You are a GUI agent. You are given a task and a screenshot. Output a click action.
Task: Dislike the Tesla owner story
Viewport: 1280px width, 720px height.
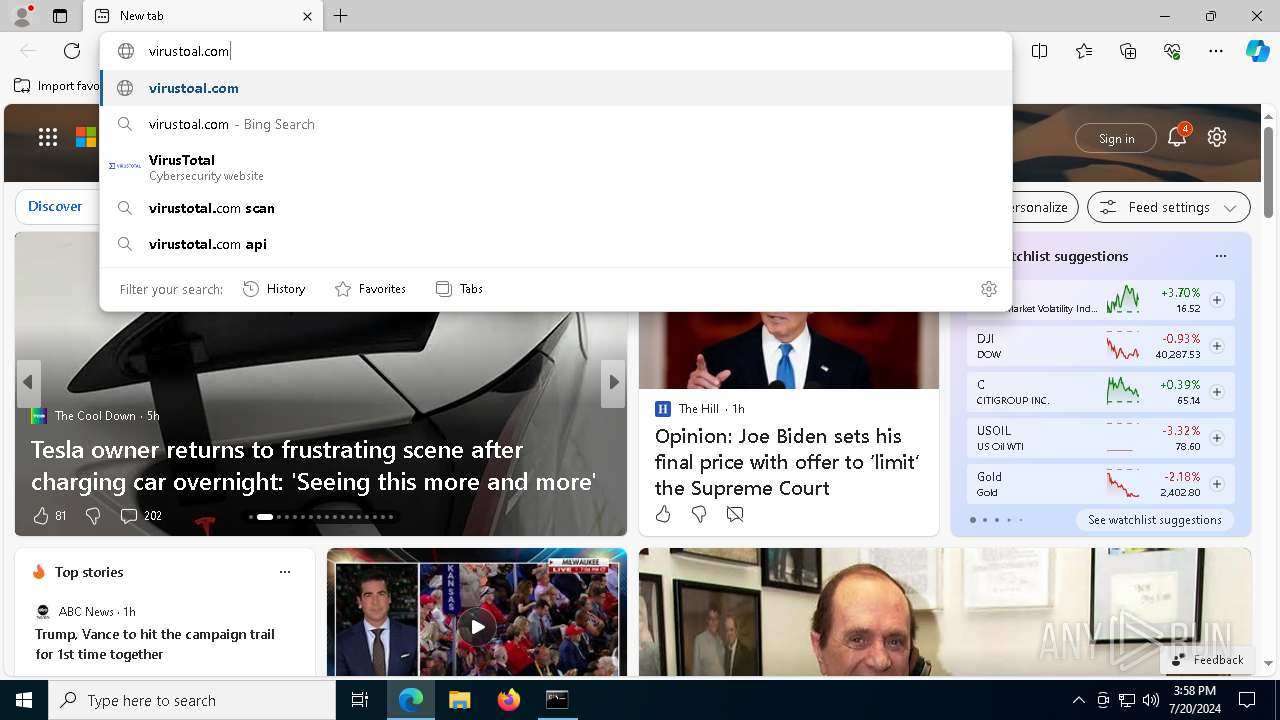point(93,516)
